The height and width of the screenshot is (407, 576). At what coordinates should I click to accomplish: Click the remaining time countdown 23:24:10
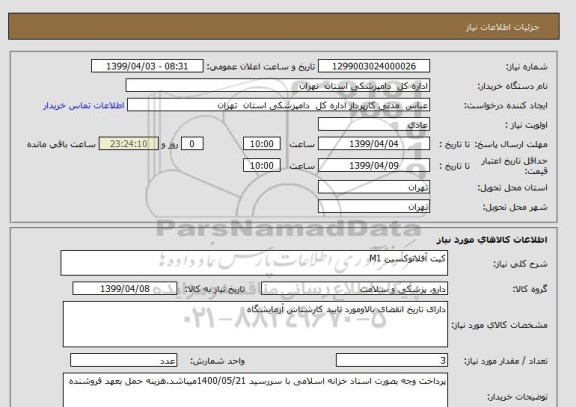point(129,144)
